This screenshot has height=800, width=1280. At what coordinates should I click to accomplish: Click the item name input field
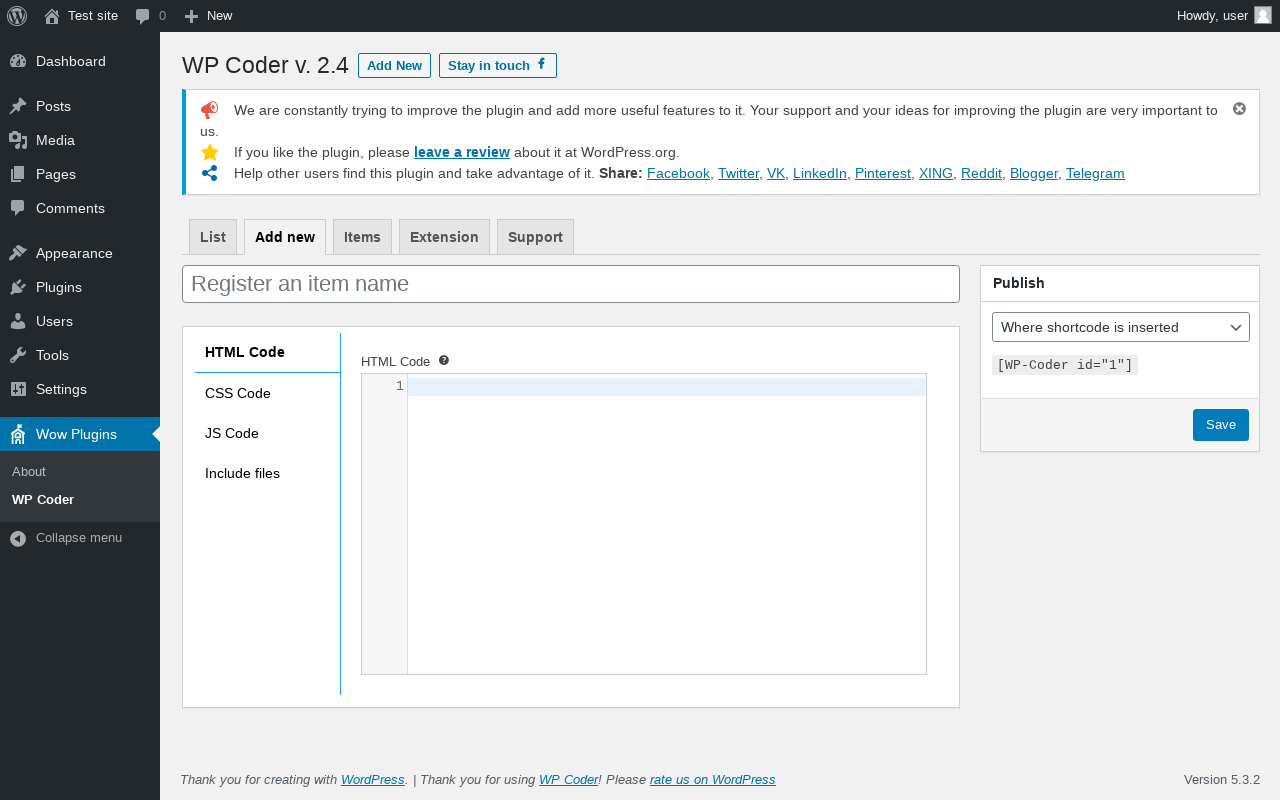pyautogui.click(x=571, y=284)
